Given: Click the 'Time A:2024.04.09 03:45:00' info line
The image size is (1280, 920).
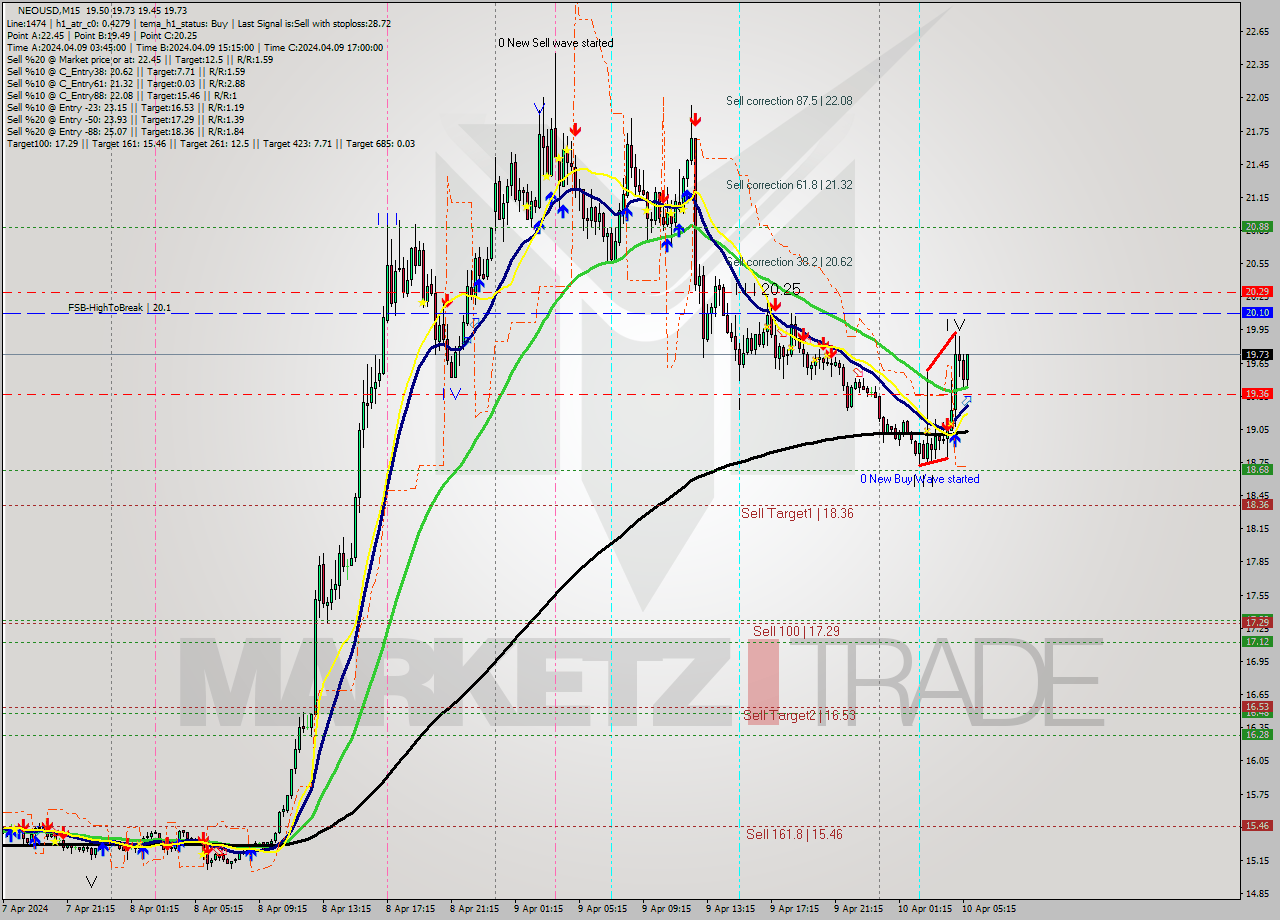Looking at the screenshot, I should (x=195, y=47).
